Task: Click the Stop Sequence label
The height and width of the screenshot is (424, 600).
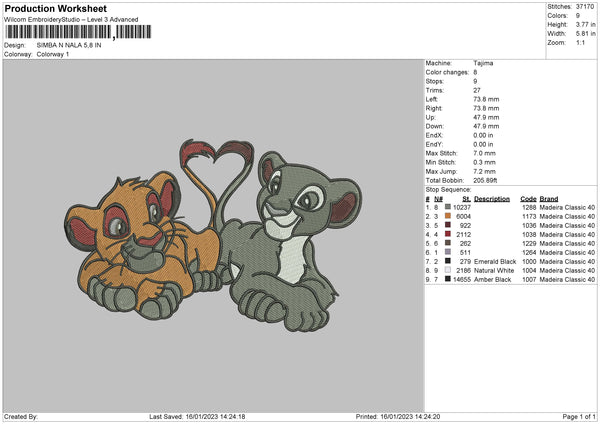Action: (448, 189)
